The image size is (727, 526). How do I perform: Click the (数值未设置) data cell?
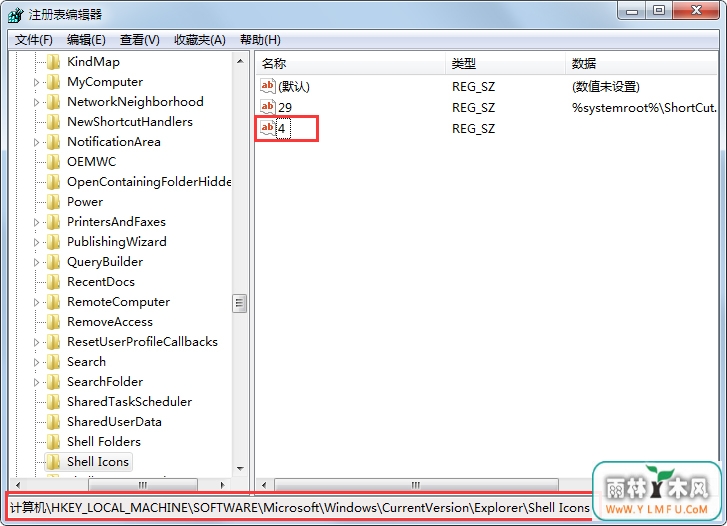pyautogui.click(x=606, y=87)
